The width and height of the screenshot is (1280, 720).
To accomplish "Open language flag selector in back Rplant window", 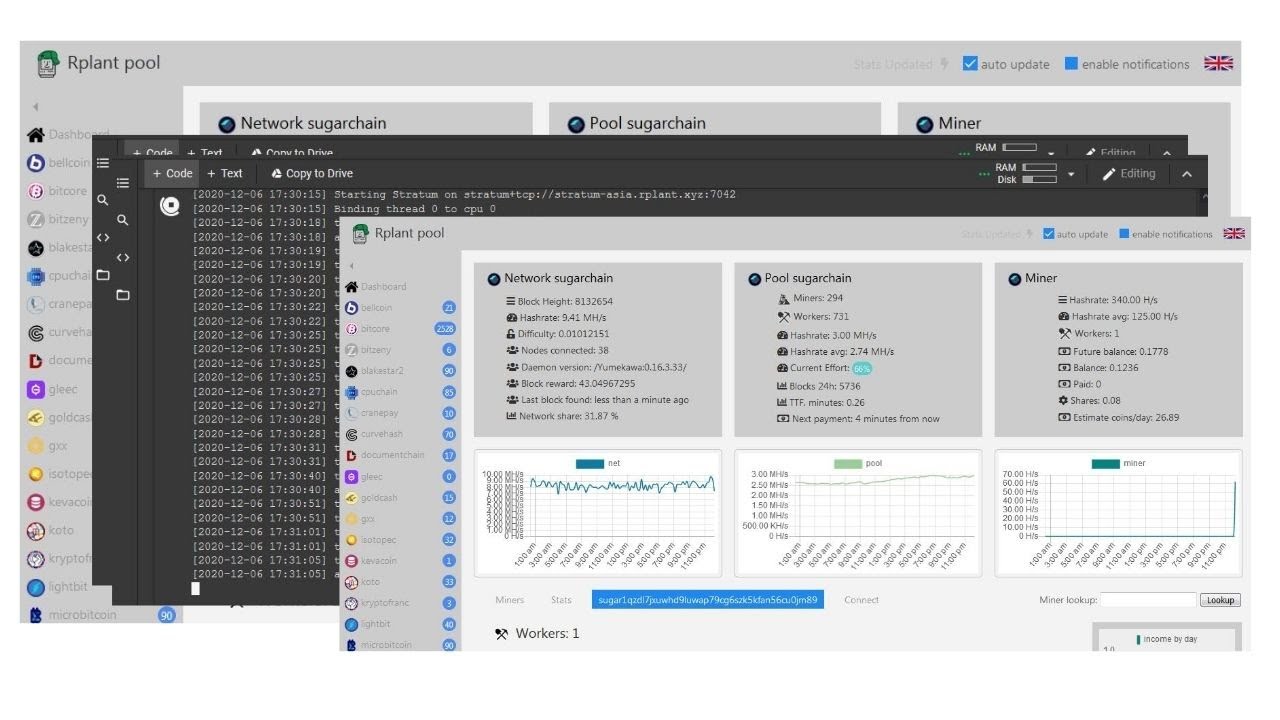I will (1218, 63).
